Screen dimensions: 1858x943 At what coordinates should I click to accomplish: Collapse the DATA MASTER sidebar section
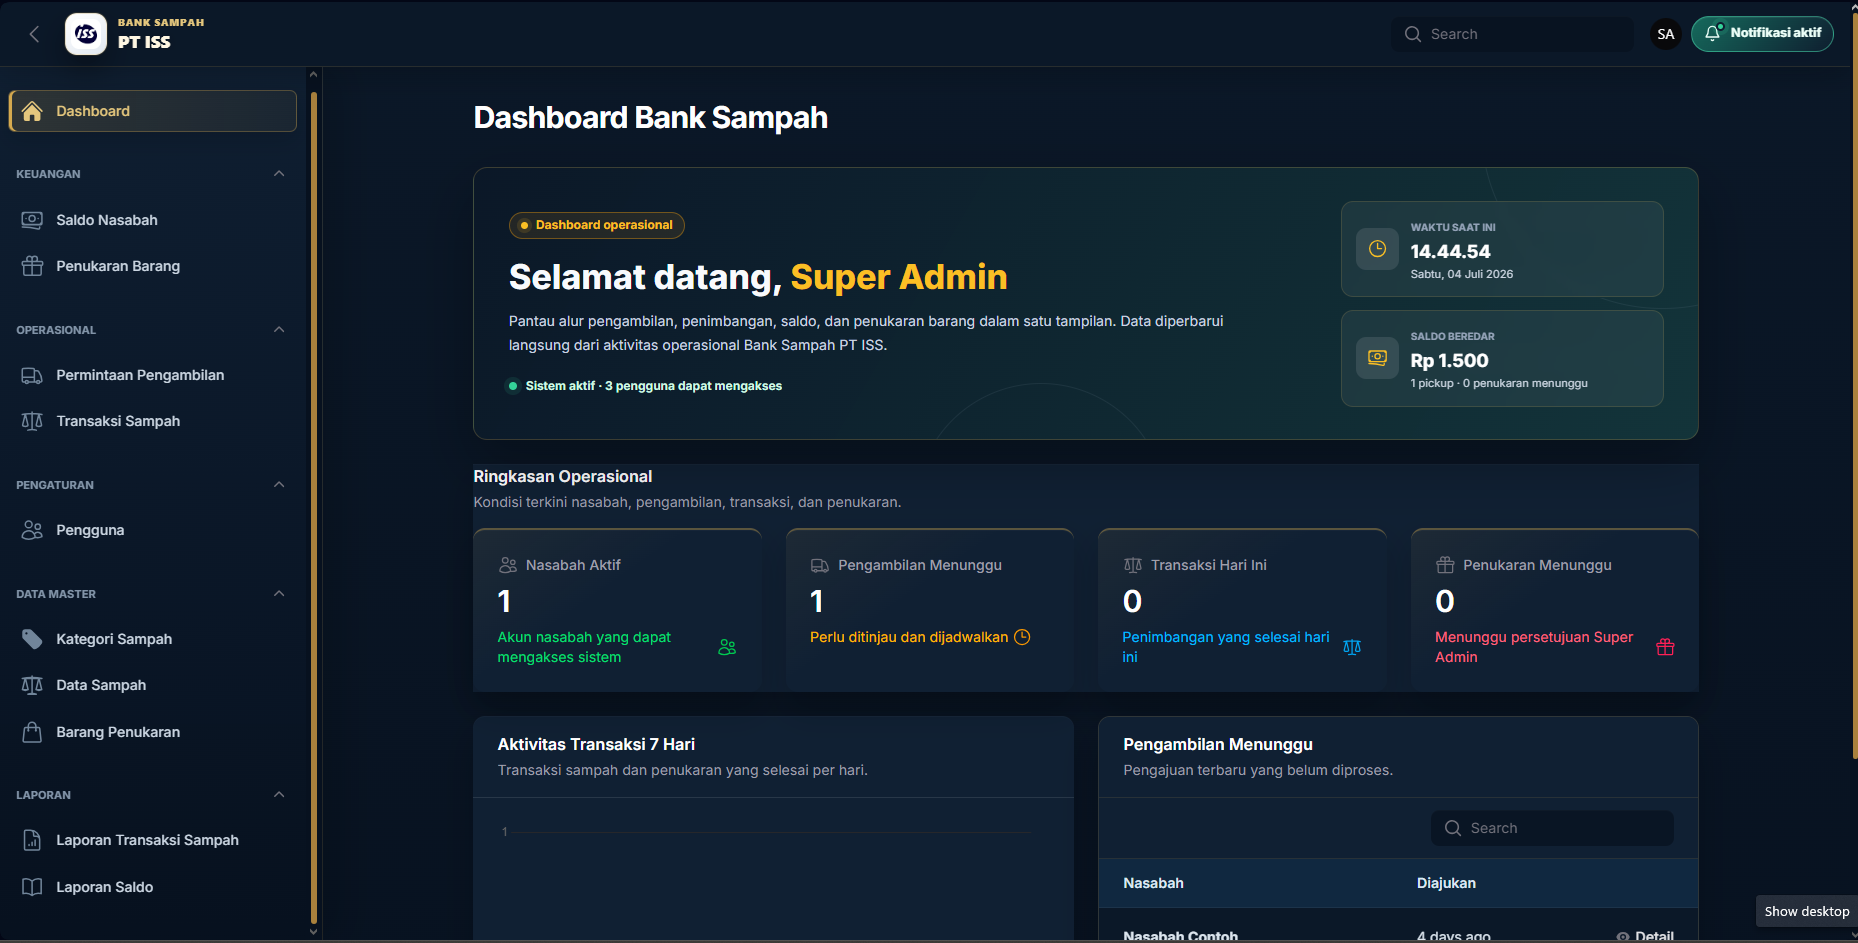pos(279,594)
